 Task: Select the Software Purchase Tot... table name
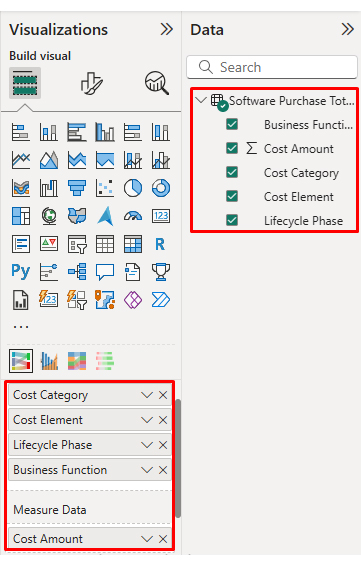click(292, 100)
